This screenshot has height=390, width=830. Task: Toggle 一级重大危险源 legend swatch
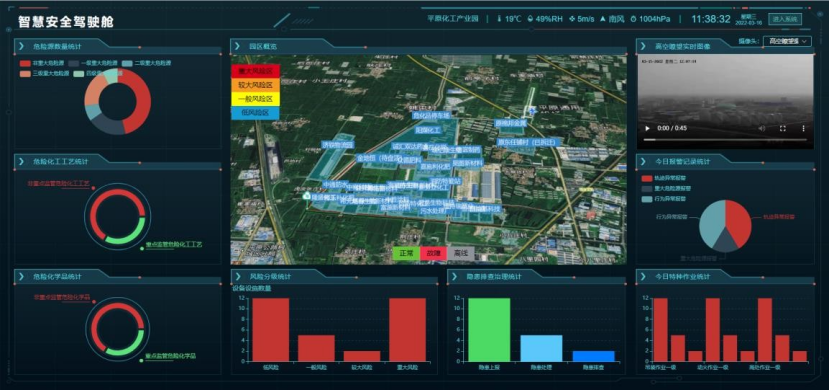pos(74,63)
